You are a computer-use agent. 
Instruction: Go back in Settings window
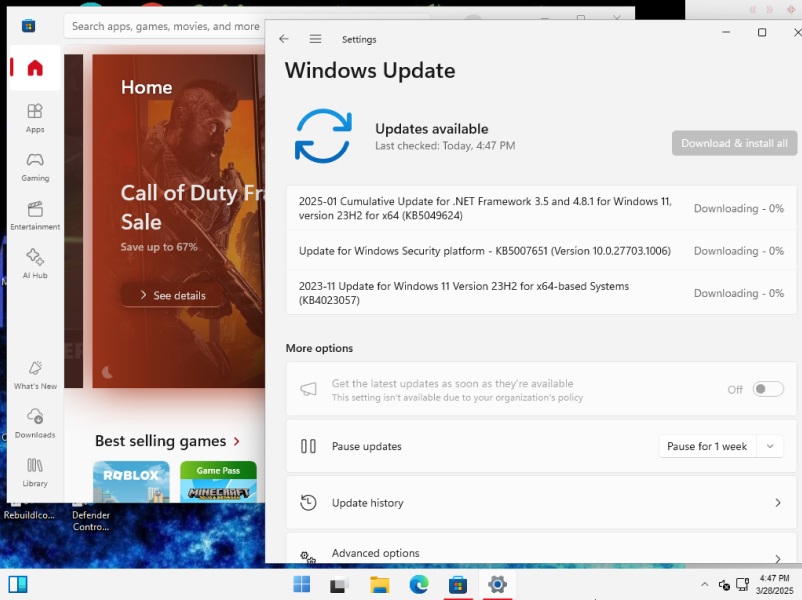284,39
